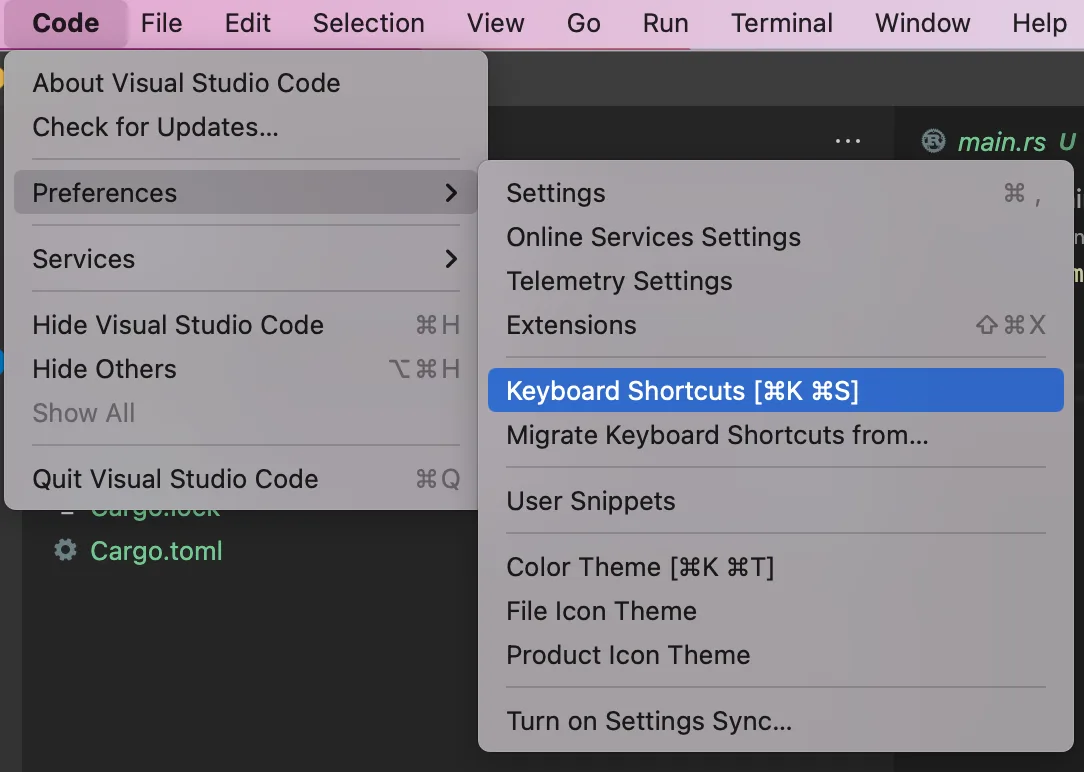Screen dimensions: 1084x772
Task: Open the Edit menu
Action: 247,23
